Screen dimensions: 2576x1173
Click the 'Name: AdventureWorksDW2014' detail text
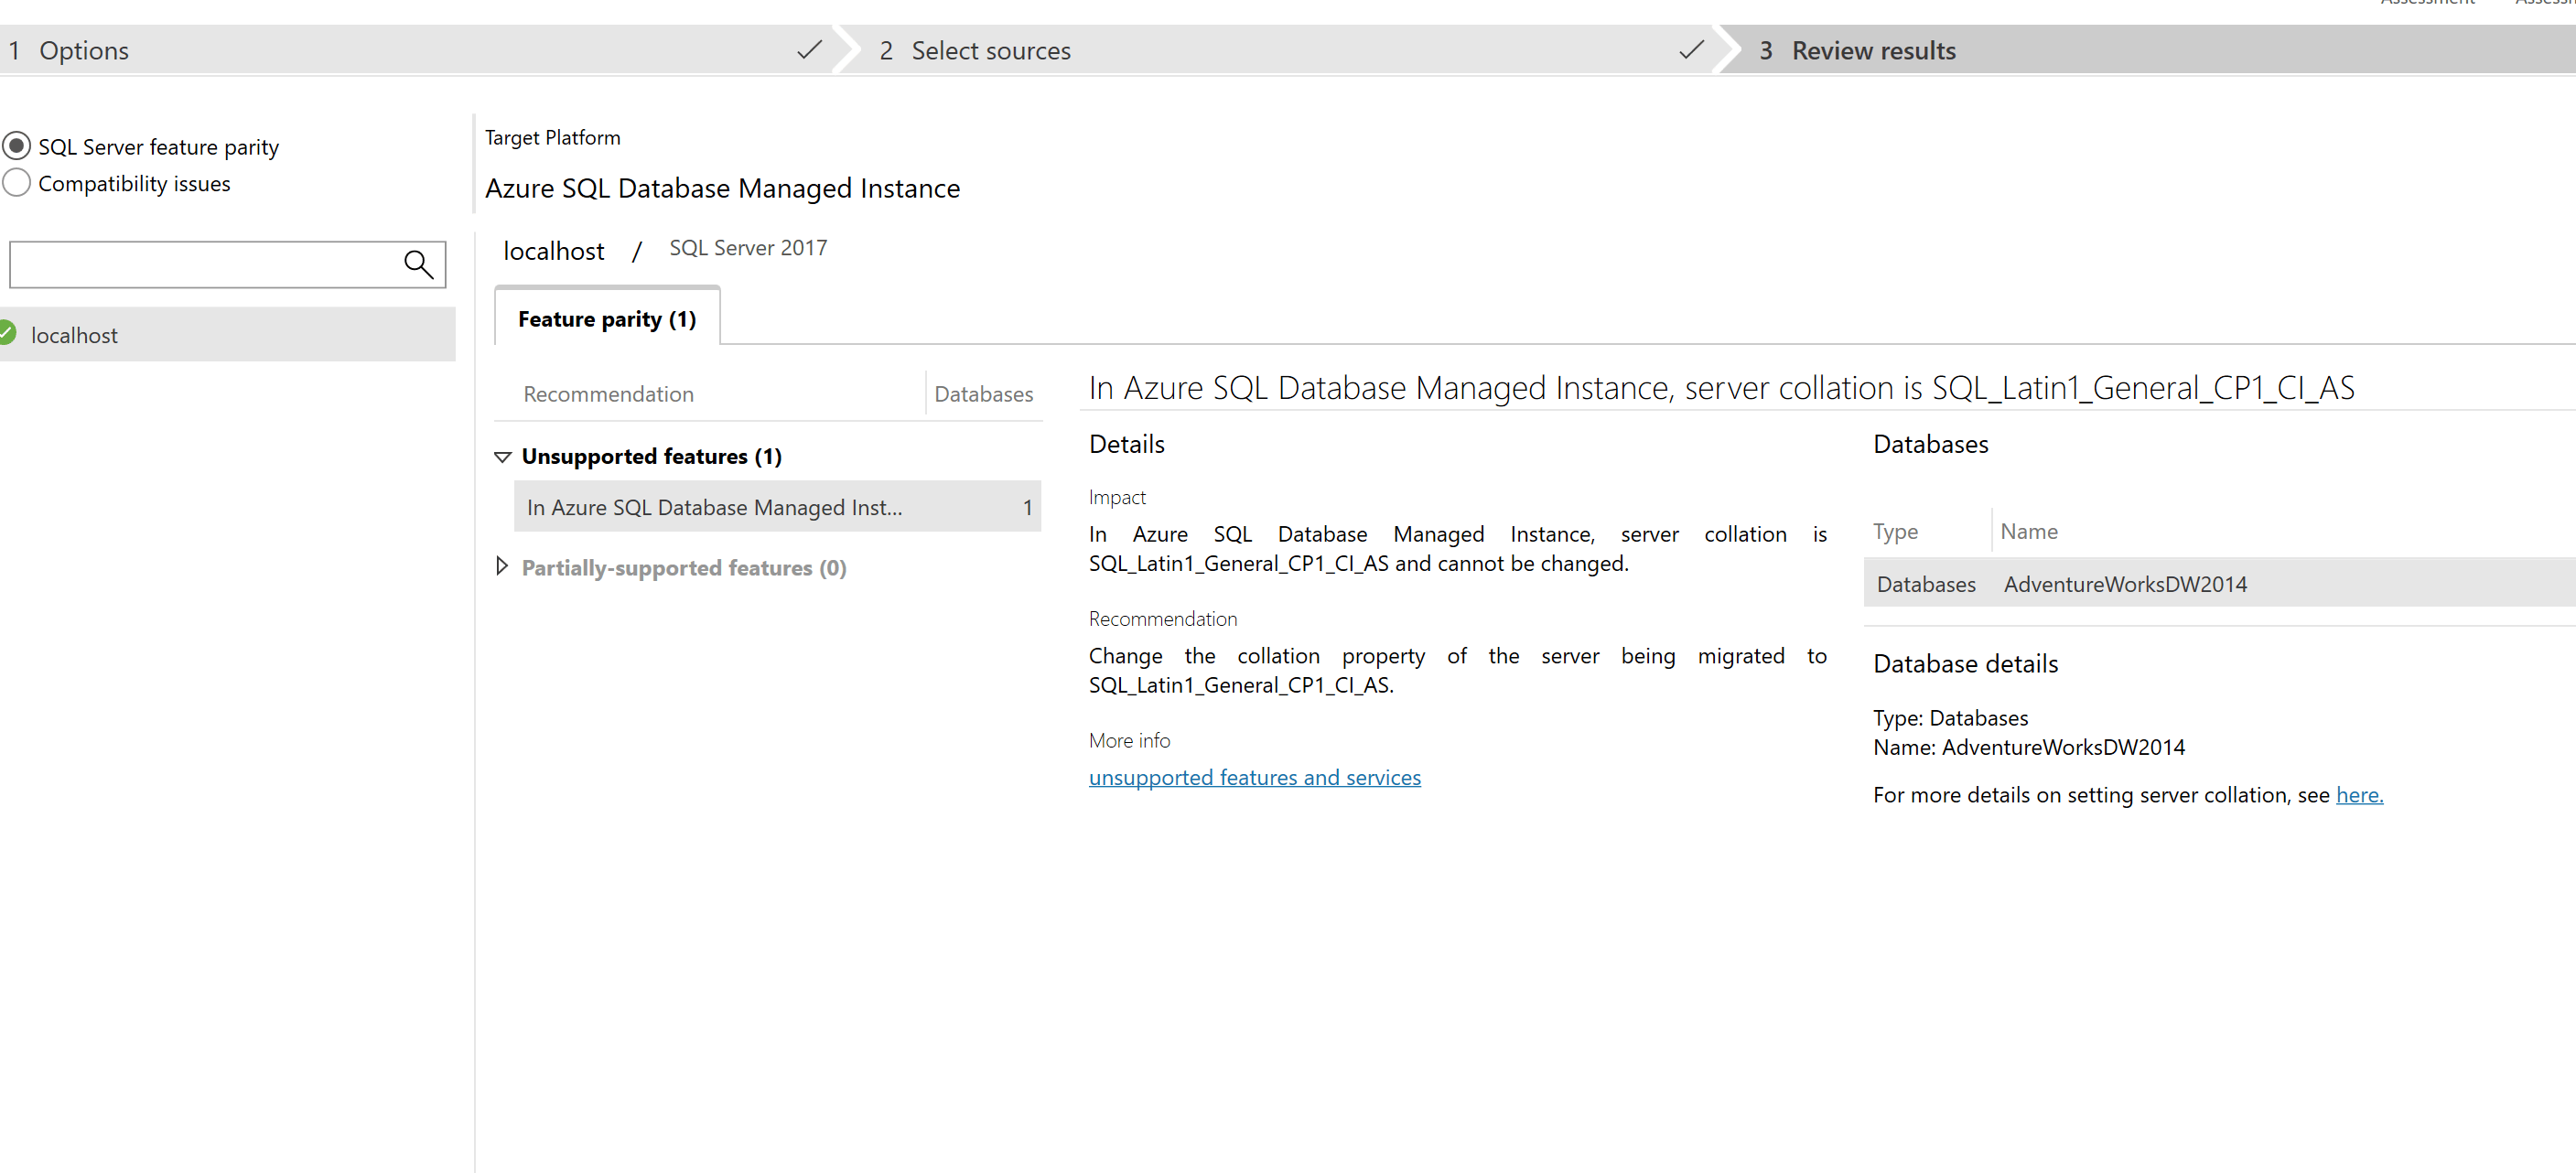[2028, 747]
